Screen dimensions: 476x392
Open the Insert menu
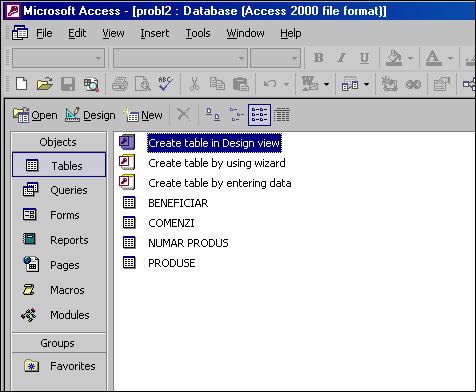[154, 33]
